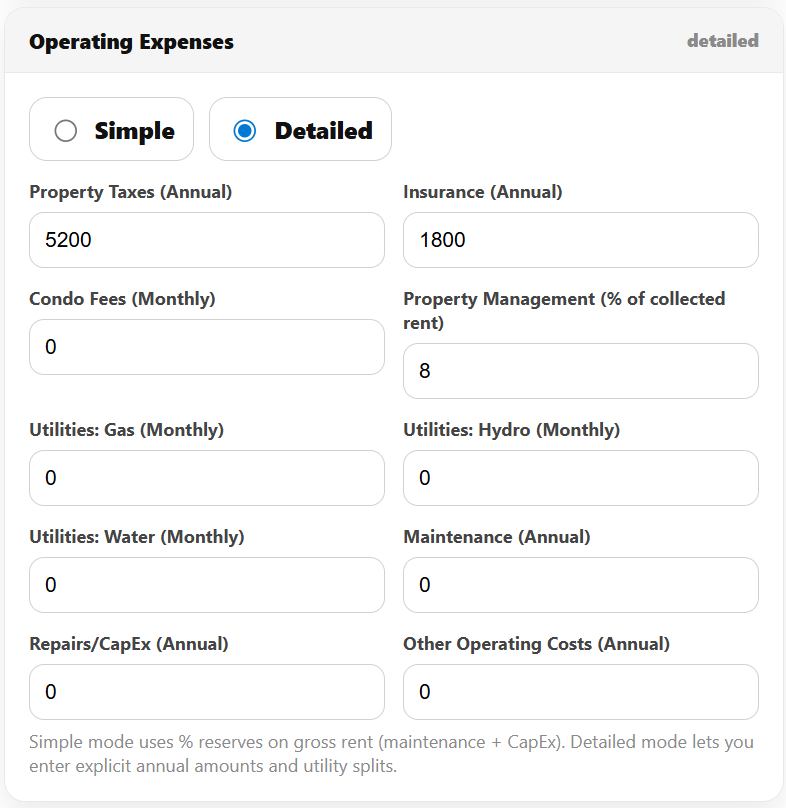The height and width of the screenshot is (808, 786).
Task: Focus the Repairs/CapEx (Annual) field
Action: (207, 692)
